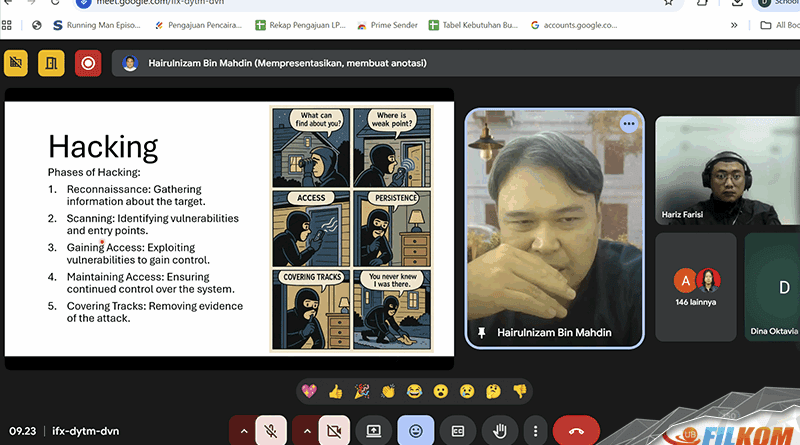
Task: Leave the call with the red hang-up button
Action: tap(576, 430)
